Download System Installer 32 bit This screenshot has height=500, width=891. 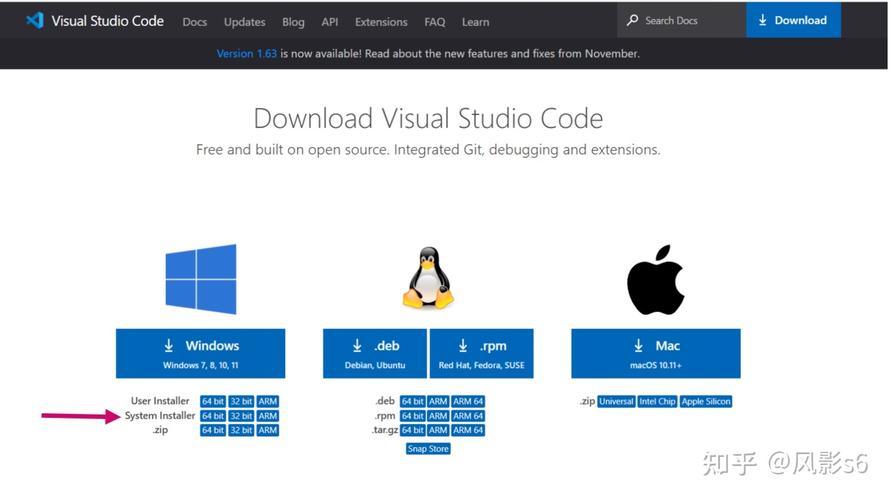tap(241, 416)
